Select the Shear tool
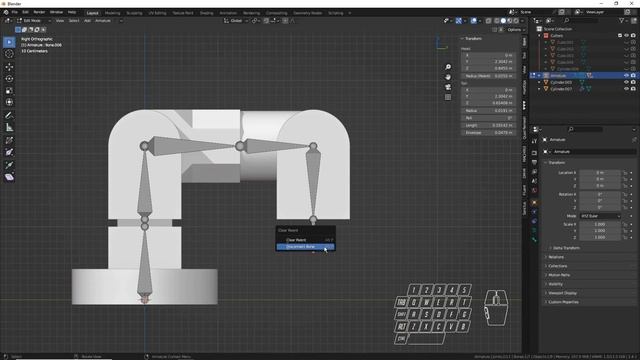The image size is (640, 360). (x=9, y=177)
